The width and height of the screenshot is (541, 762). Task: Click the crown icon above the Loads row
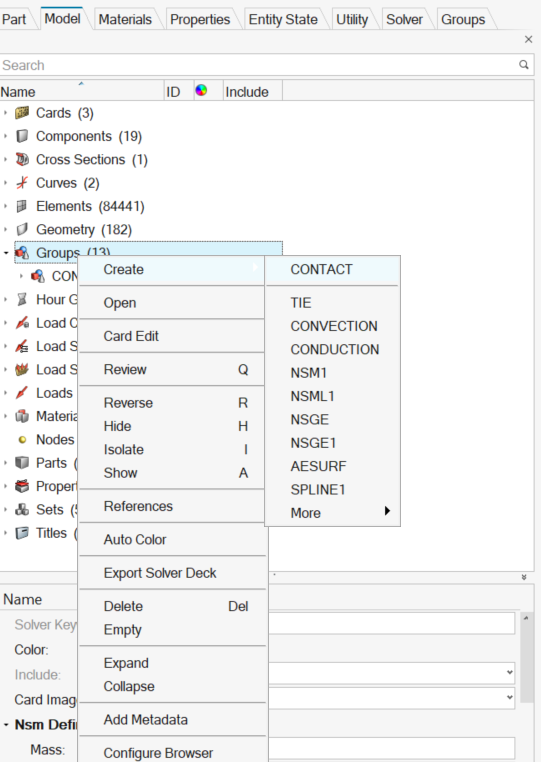pos(22,369)
